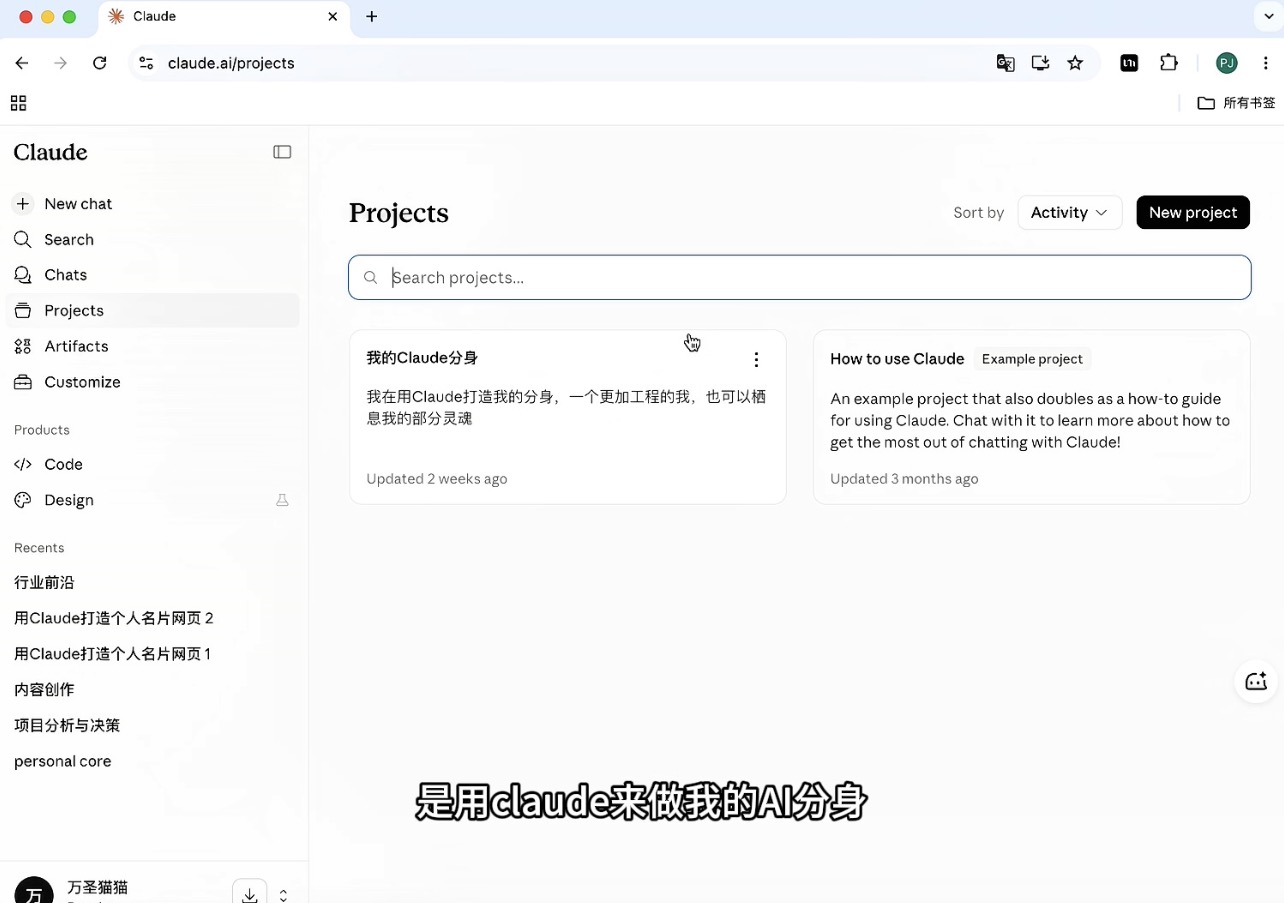
Task: Click the Example project tag
Action: tap(1032, 359)
